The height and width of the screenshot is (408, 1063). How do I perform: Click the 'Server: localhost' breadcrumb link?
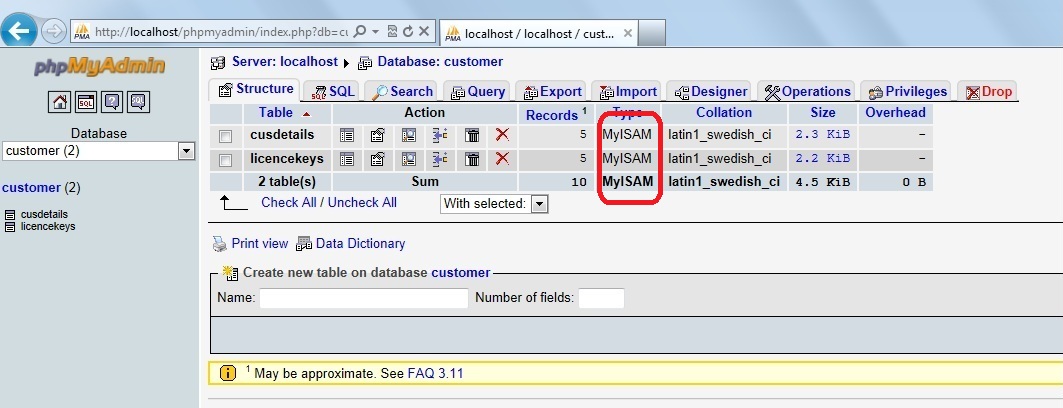[x=285, y=62]
